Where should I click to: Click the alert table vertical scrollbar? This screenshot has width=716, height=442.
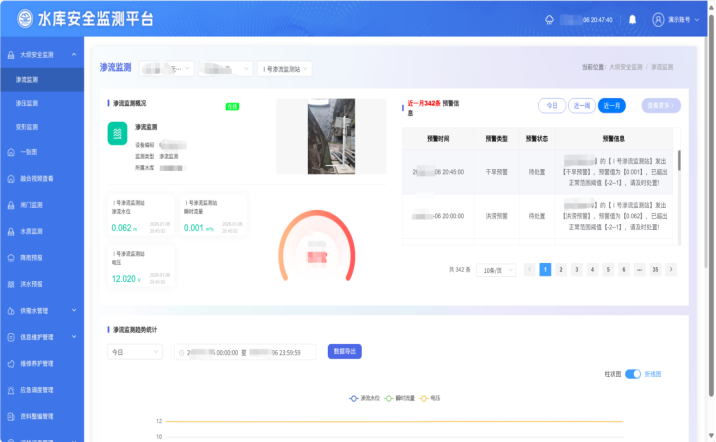(x=679, y=160)
